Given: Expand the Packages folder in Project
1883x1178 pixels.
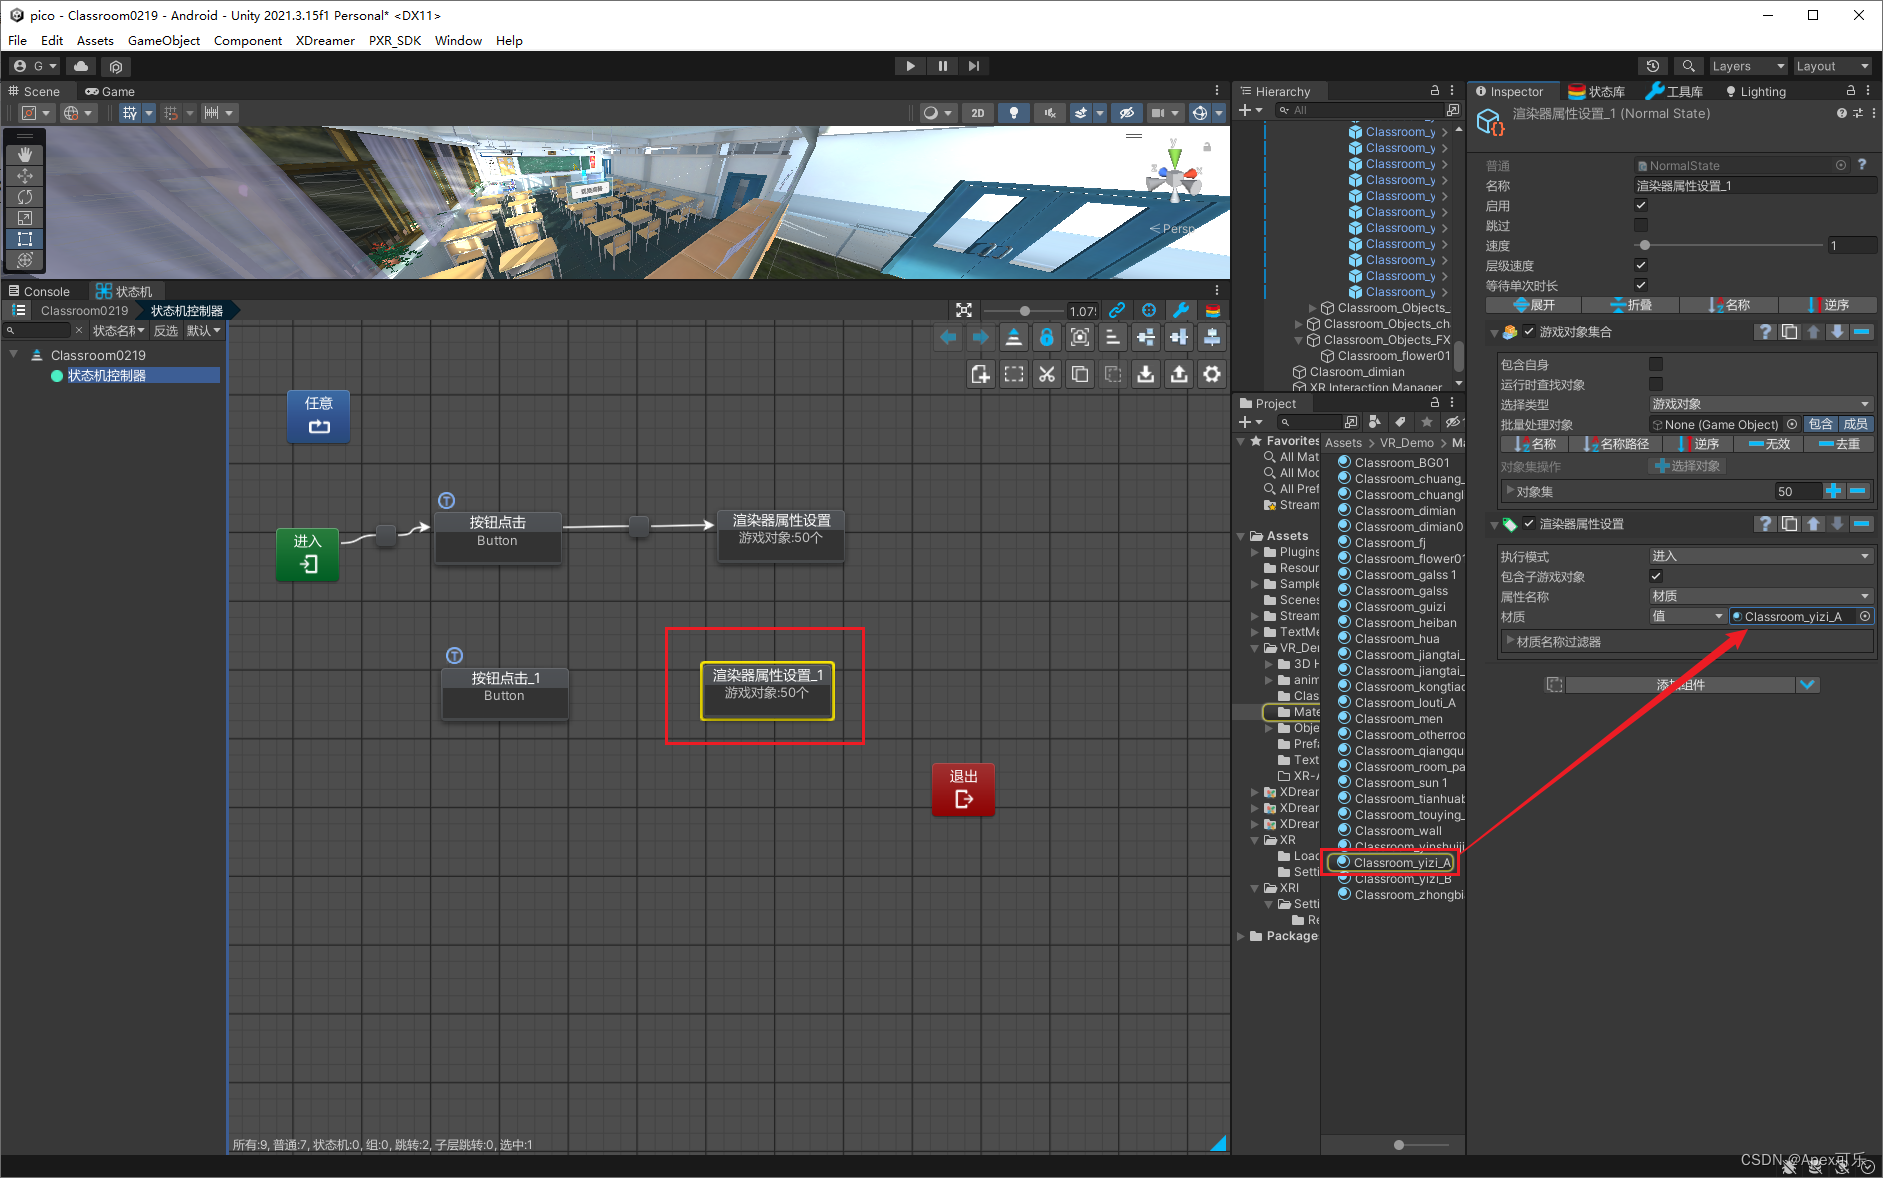Looking at the screenshot, I should click(1242, 936).
